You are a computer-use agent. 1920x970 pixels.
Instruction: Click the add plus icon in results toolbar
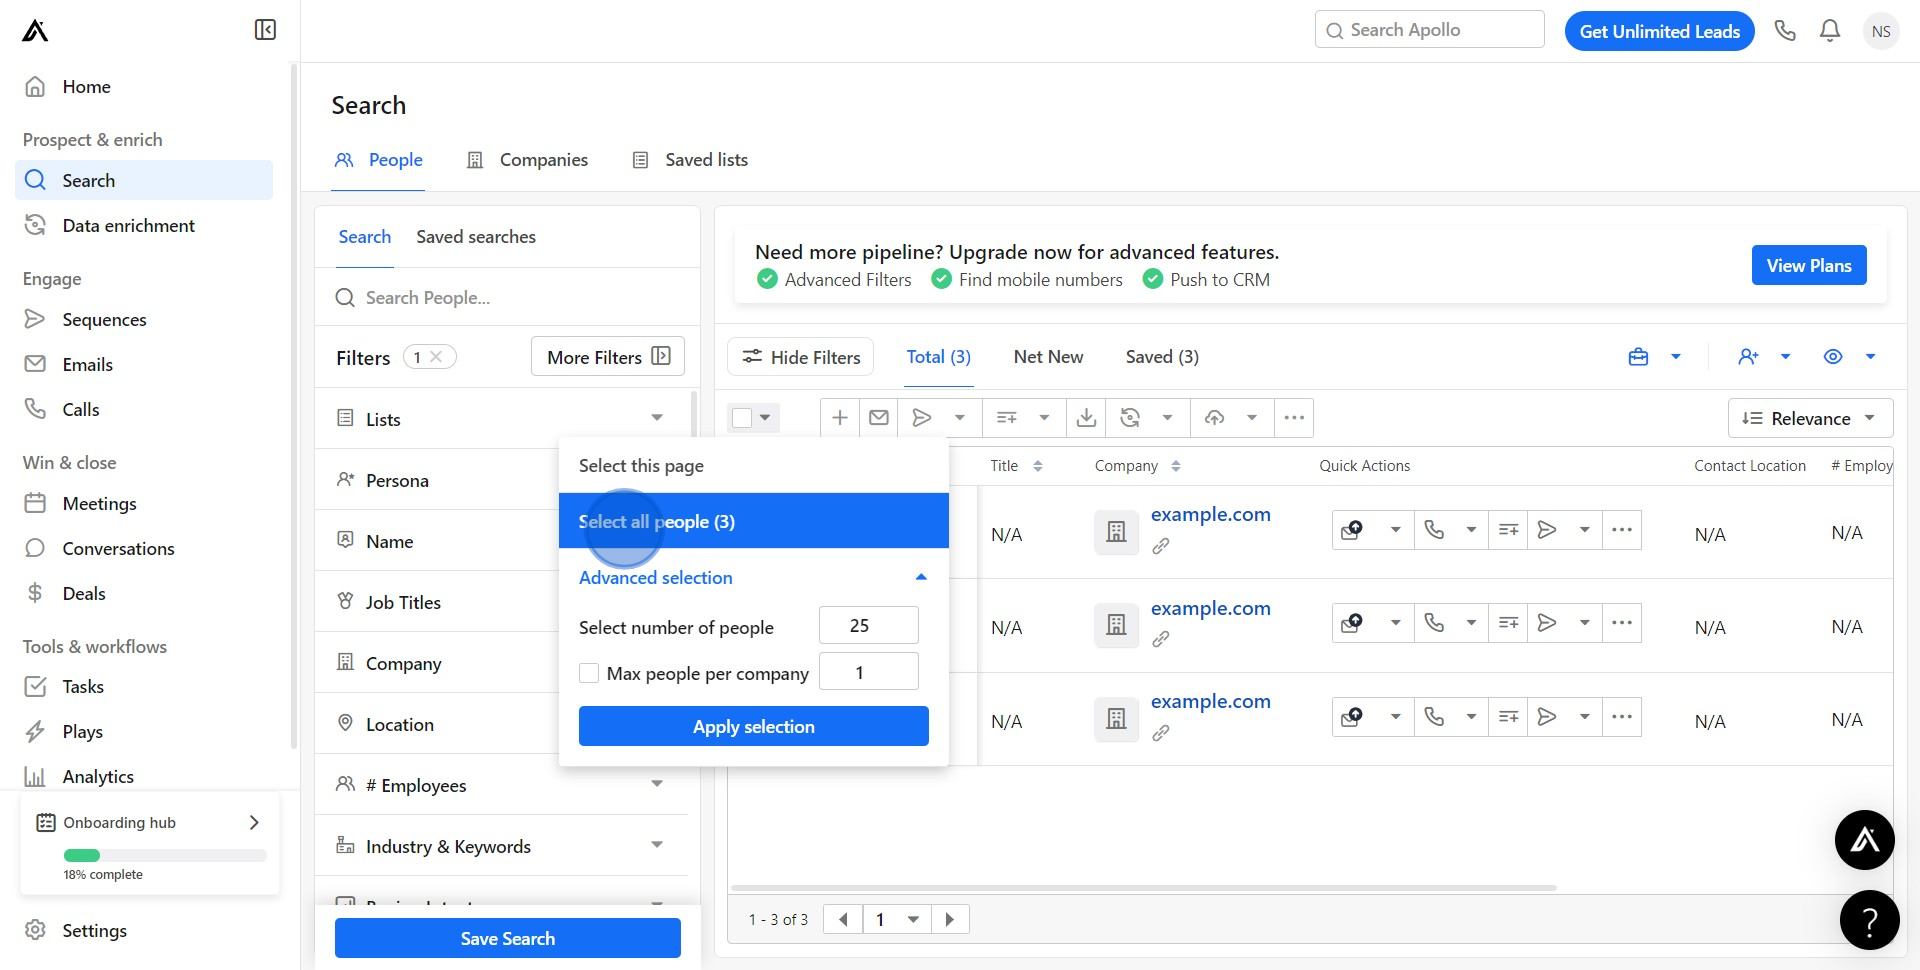pyautogui.click(x=840, y=418)
